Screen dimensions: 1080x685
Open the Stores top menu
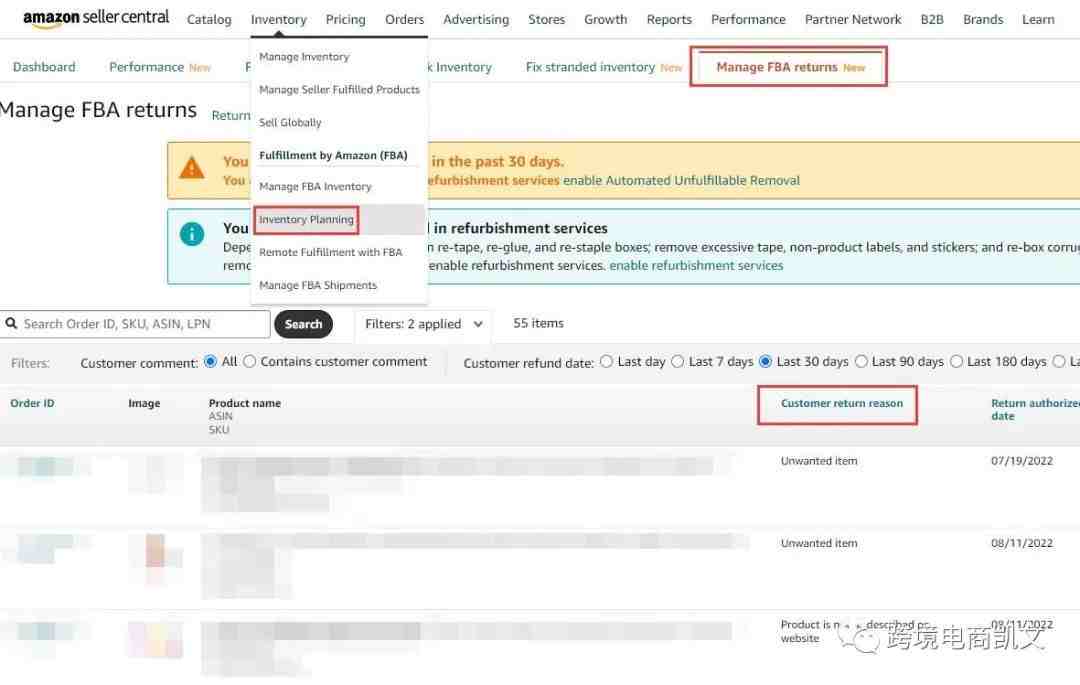click(x=546, y=19)
